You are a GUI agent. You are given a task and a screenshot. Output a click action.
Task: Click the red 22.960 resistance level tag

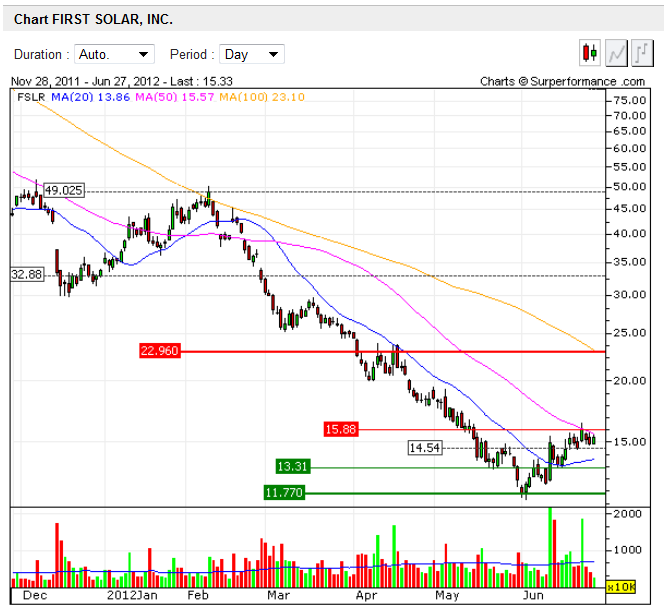point(159,351)
